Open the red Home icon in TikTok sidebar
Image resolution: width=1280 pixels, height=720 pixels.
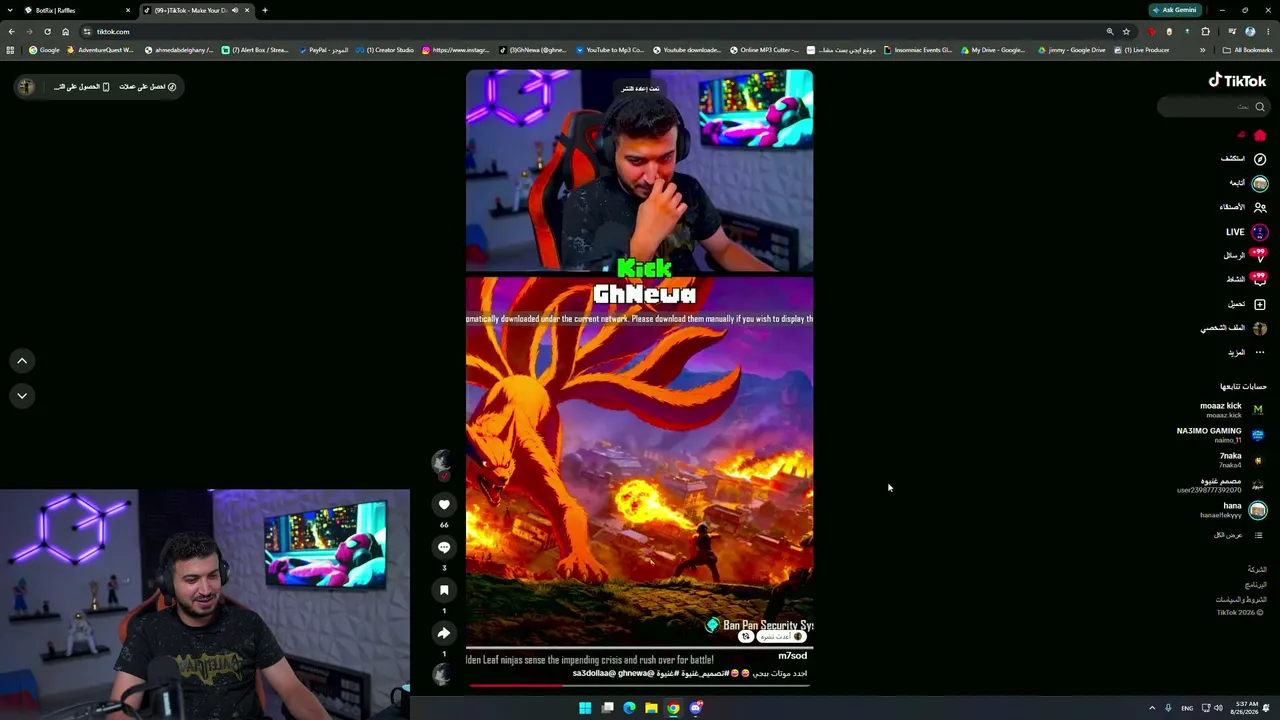1260,135
